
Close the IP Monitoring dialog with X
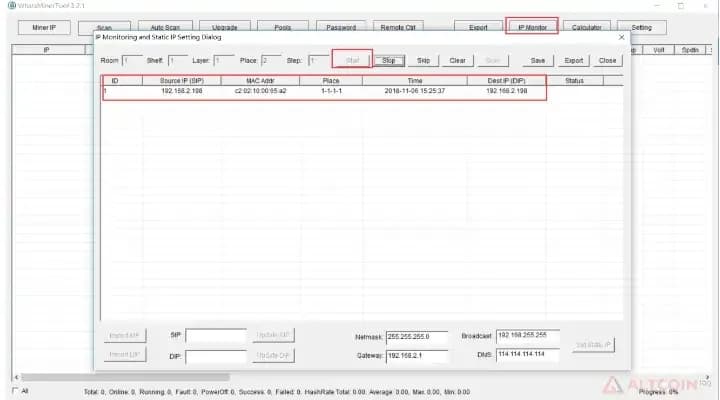pyautogui.click(x=621, y=37)
